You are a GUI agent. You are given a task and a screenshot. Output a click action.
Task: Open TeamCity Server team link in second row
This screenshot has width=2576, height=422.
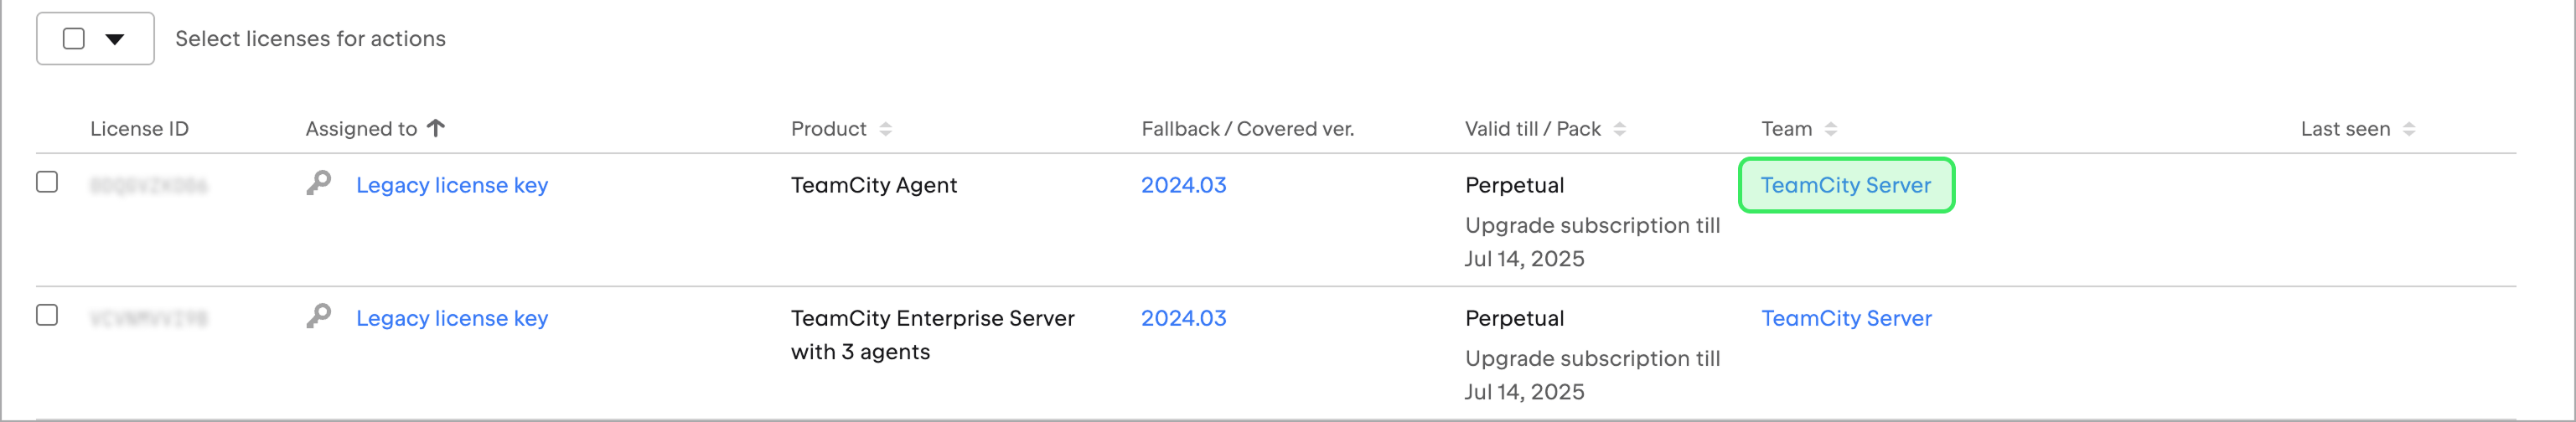[x=1846, y=318]
